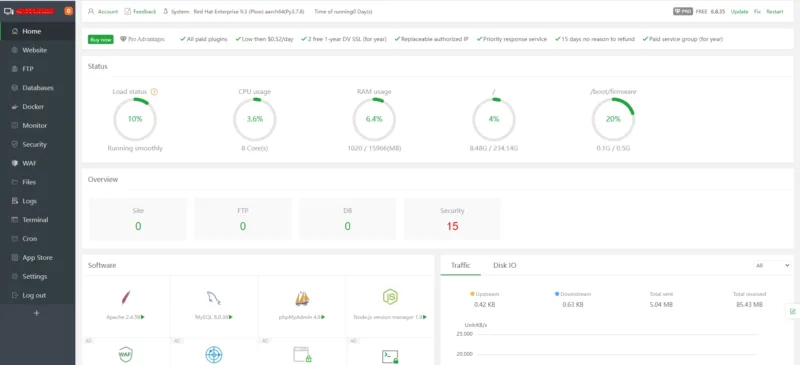
Task: Open the Account link in top bar
Action: 108,12
